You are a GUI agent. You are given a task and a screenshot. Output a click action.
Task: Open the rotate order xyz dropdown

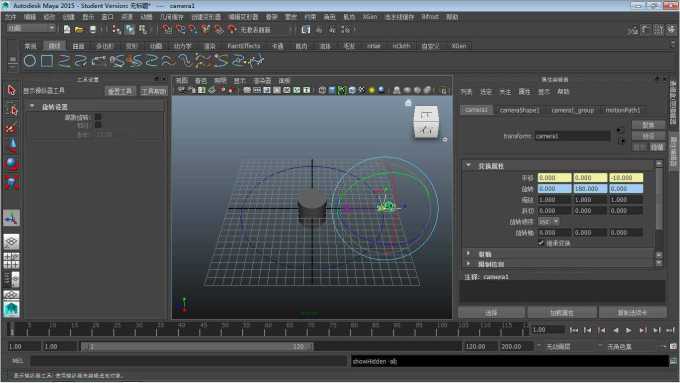coord(549,222)
